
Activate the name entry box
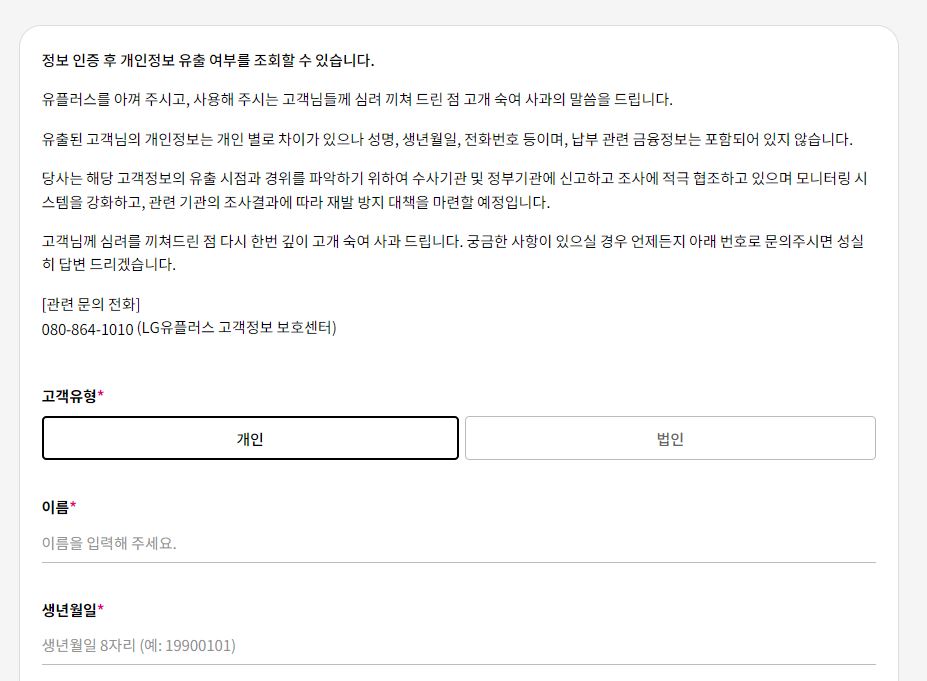[458, 544]
